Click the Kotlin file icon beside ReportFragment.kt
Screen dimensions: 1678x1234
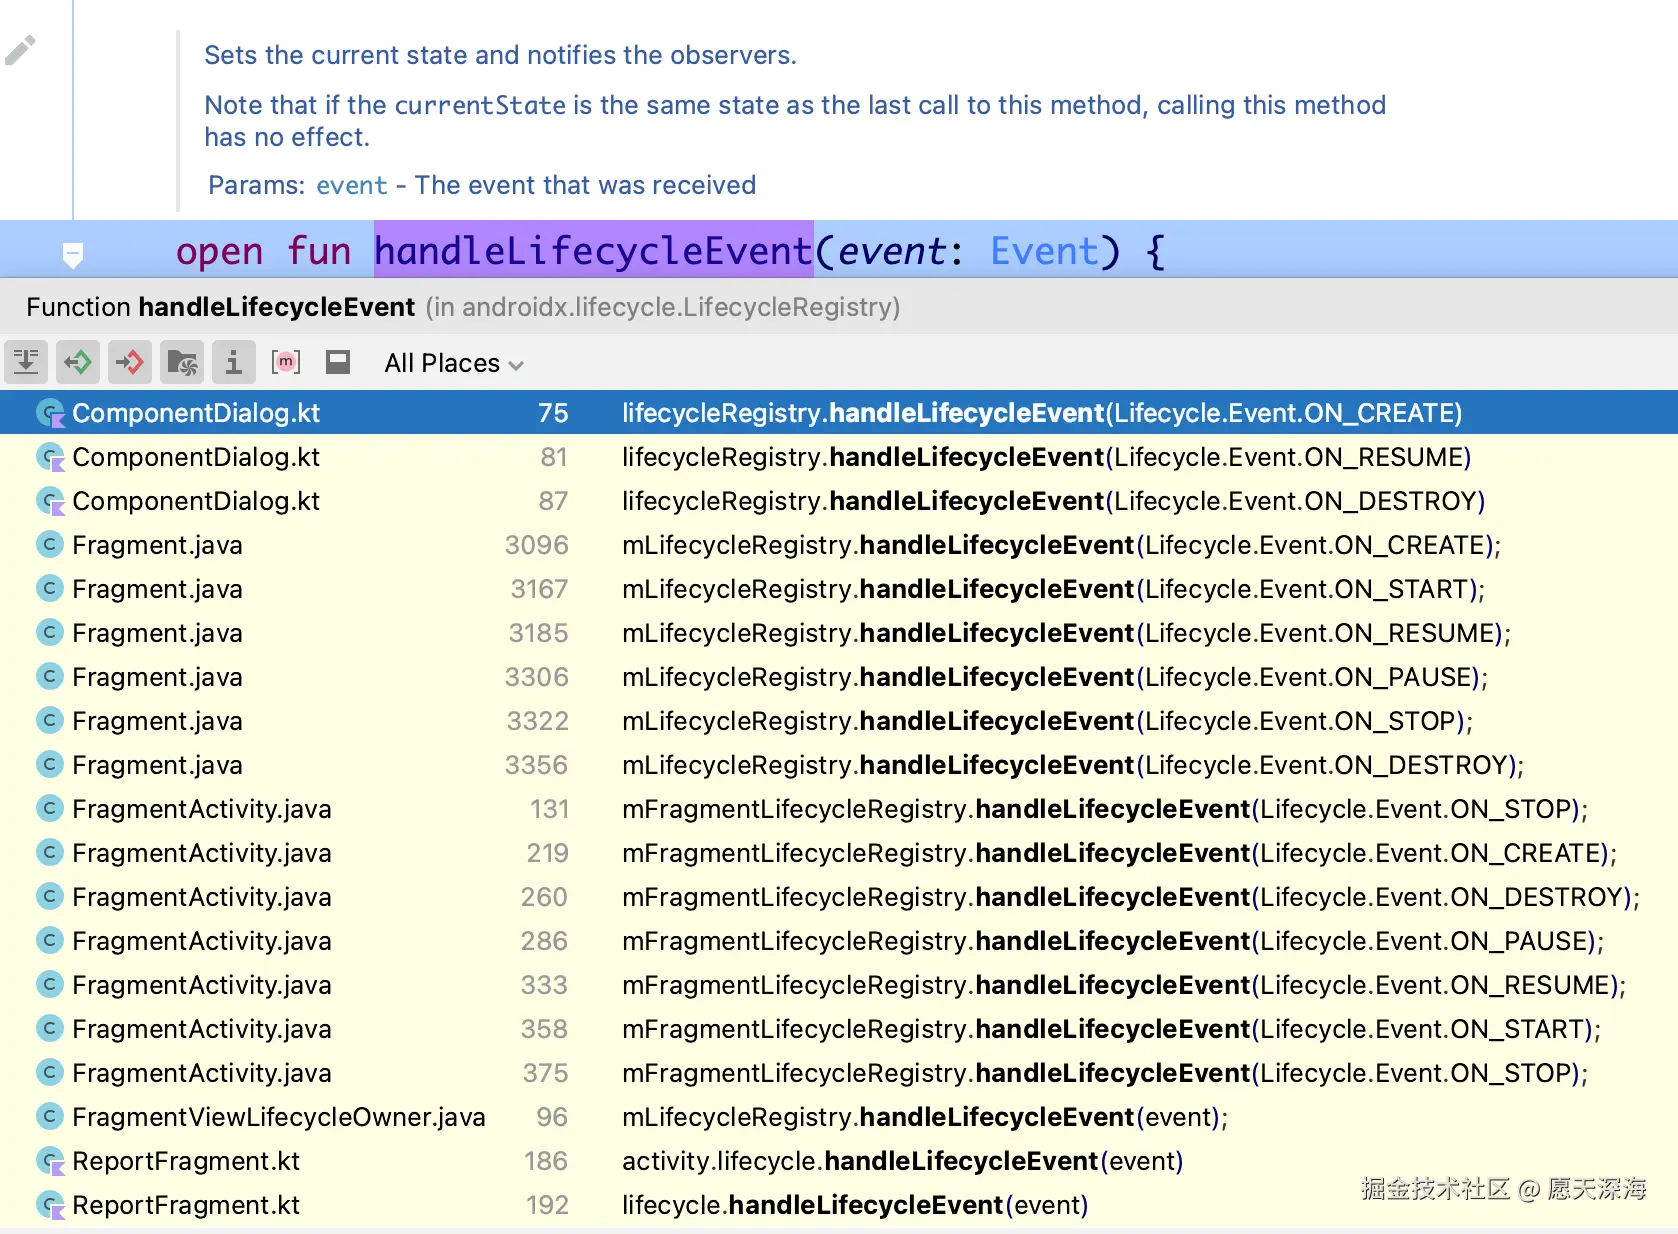(x=49, y=1161)
